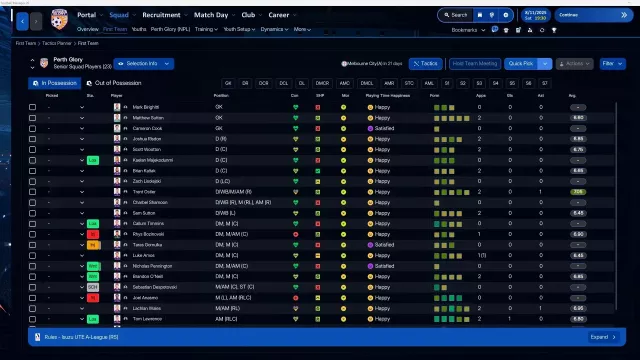Click the back navigation arrow
640x360 pixels.
22,21
